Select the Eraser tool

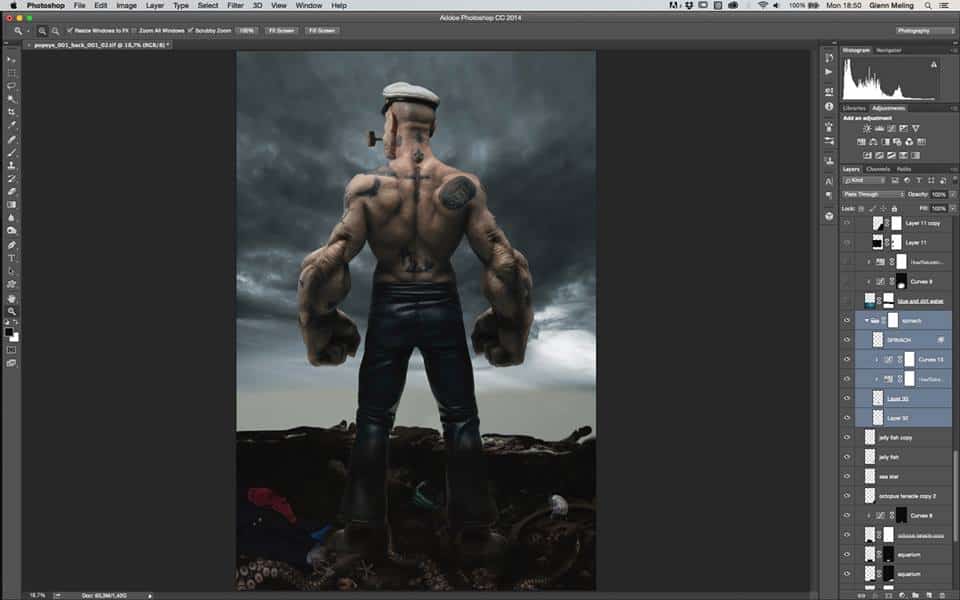point(12,191)
